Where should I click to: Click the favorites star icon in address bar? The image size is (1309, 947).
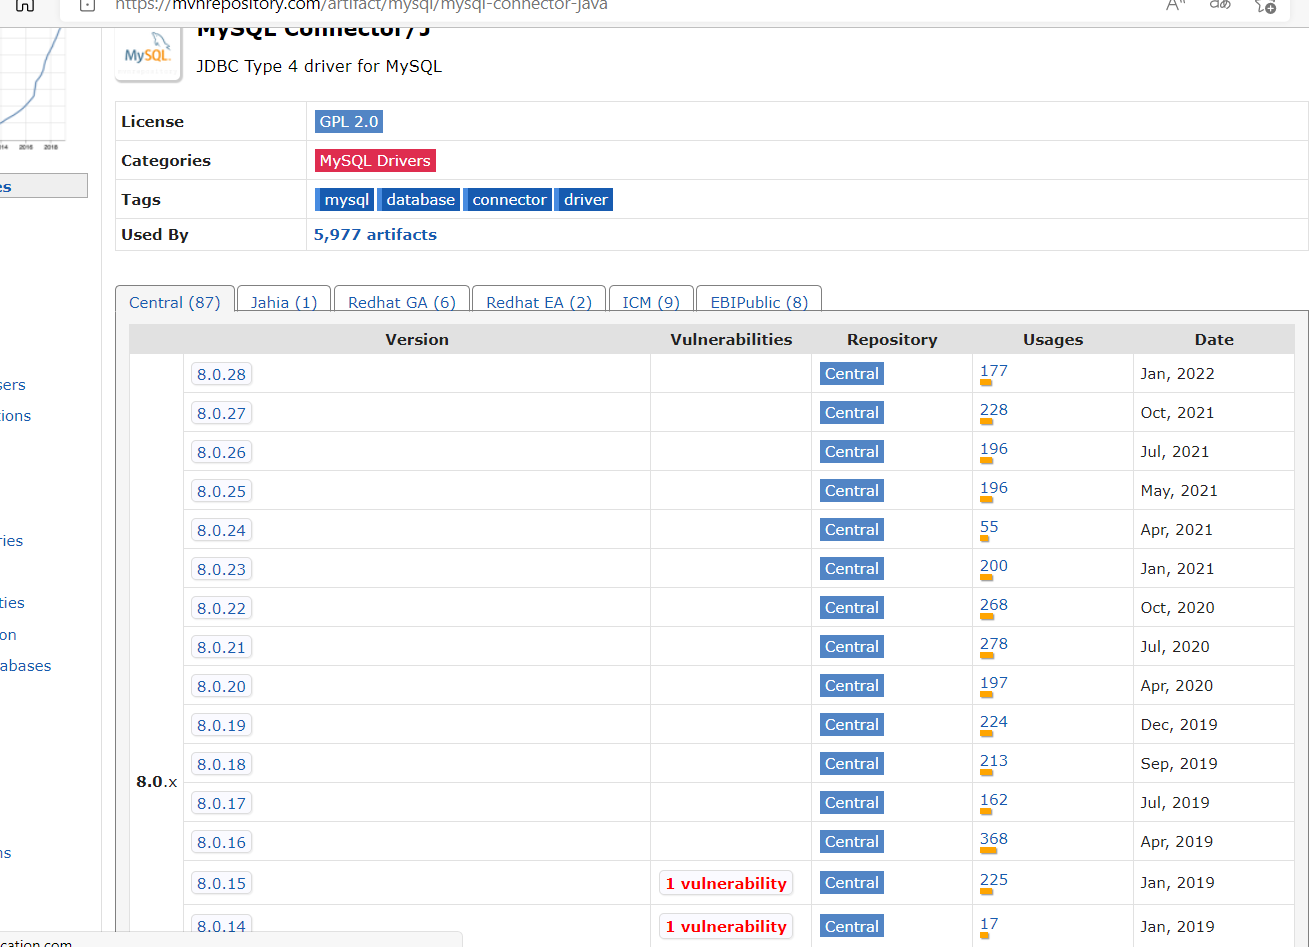[1264, 6]
